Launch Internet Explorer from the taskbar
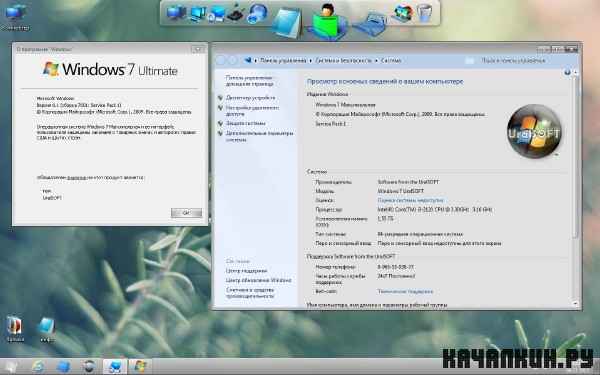The height and width of the screenshot is (375, 600). coord(38,367)
